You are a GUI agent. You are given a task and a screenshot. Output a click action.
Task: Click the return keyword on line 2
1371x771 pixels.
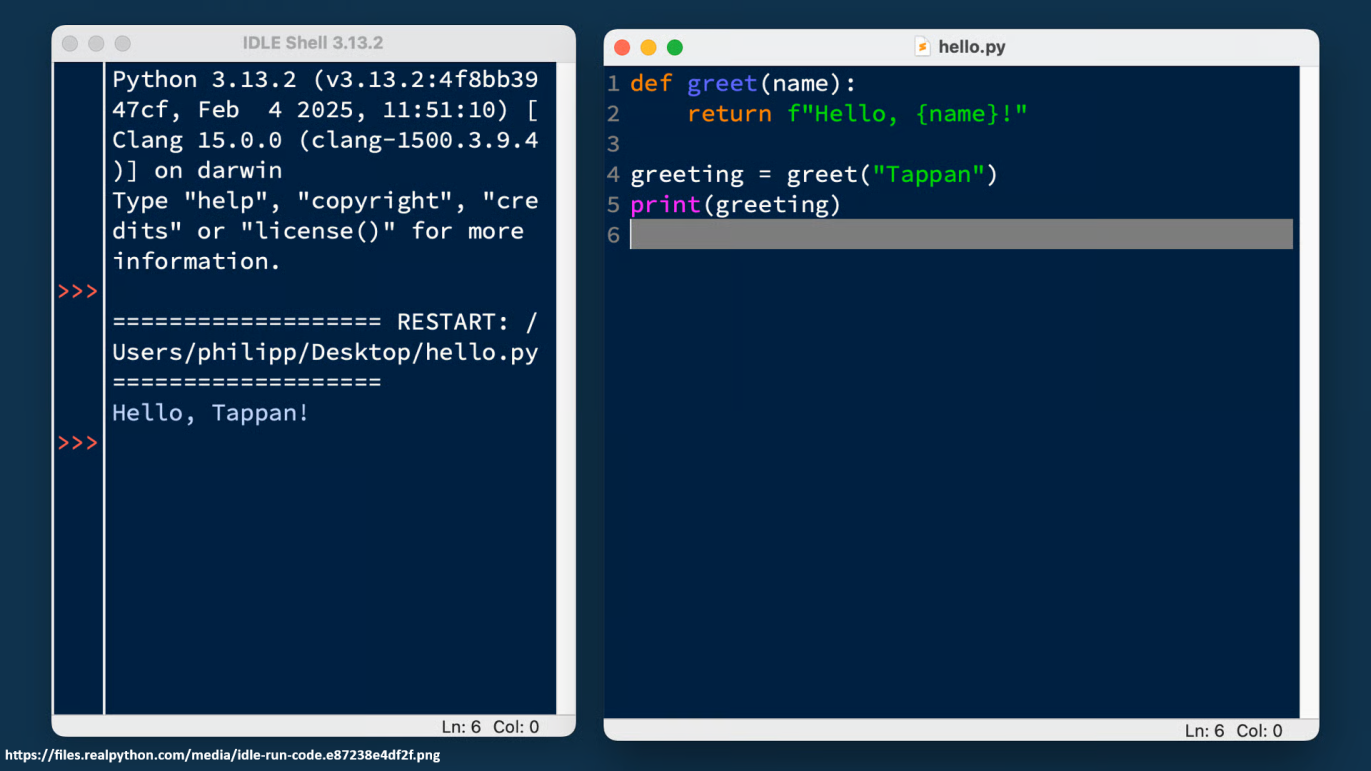click(729, 114)
